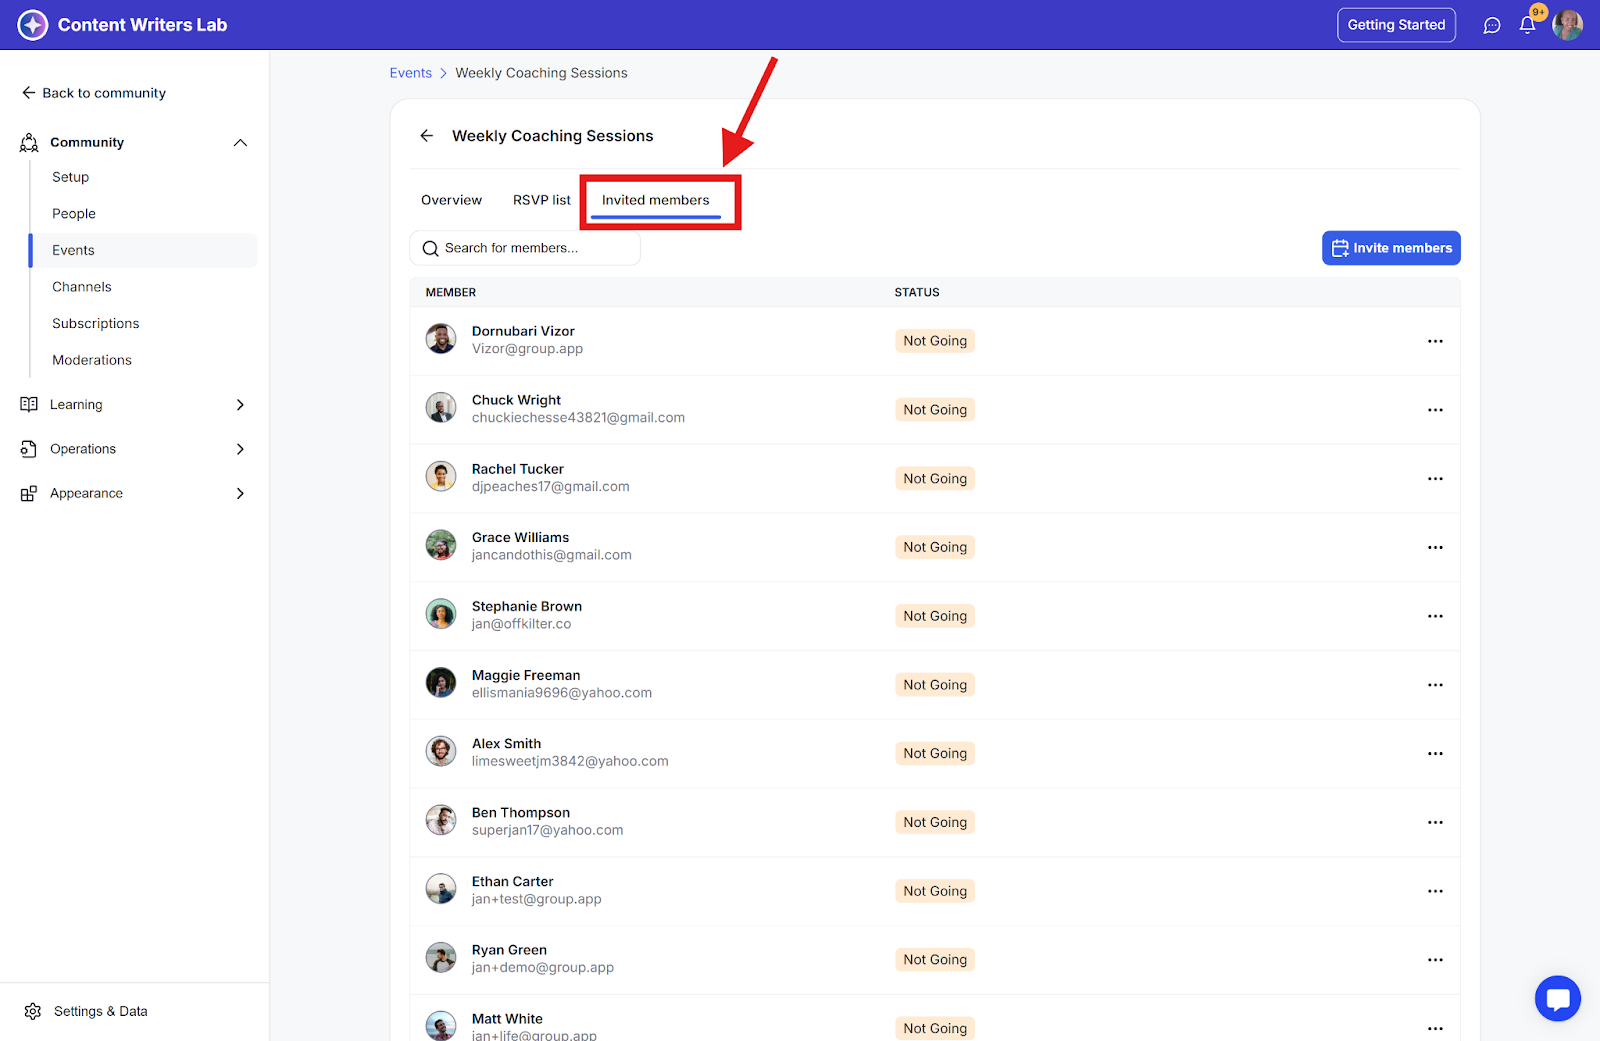Open more options for Stephanie Brown

tap(1435, 616)
